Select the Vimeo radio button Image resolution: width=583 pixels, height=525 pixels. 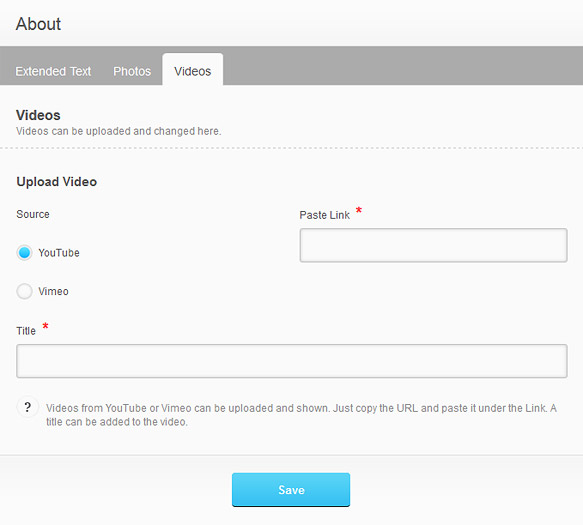(25, 291)
